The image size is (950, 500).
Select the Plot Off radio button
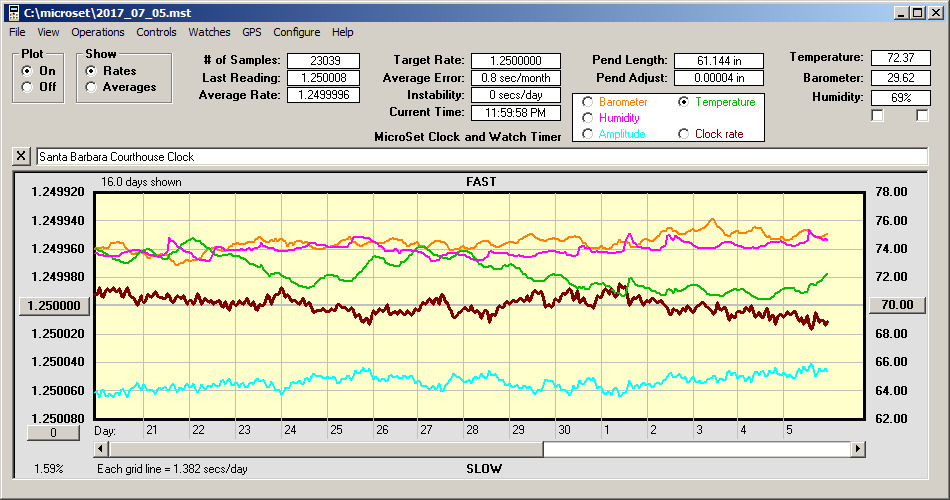point(27,87)
